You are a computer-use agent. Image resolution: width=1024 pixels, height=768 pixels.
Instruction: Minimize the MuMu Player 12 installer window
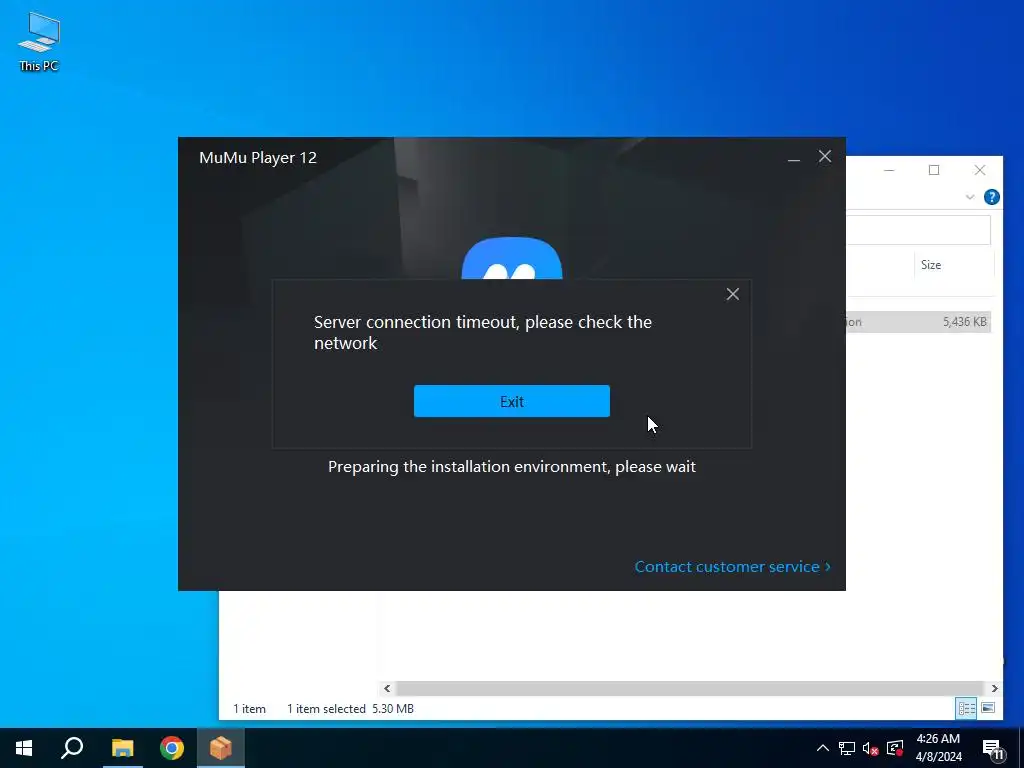pos(793,157)
